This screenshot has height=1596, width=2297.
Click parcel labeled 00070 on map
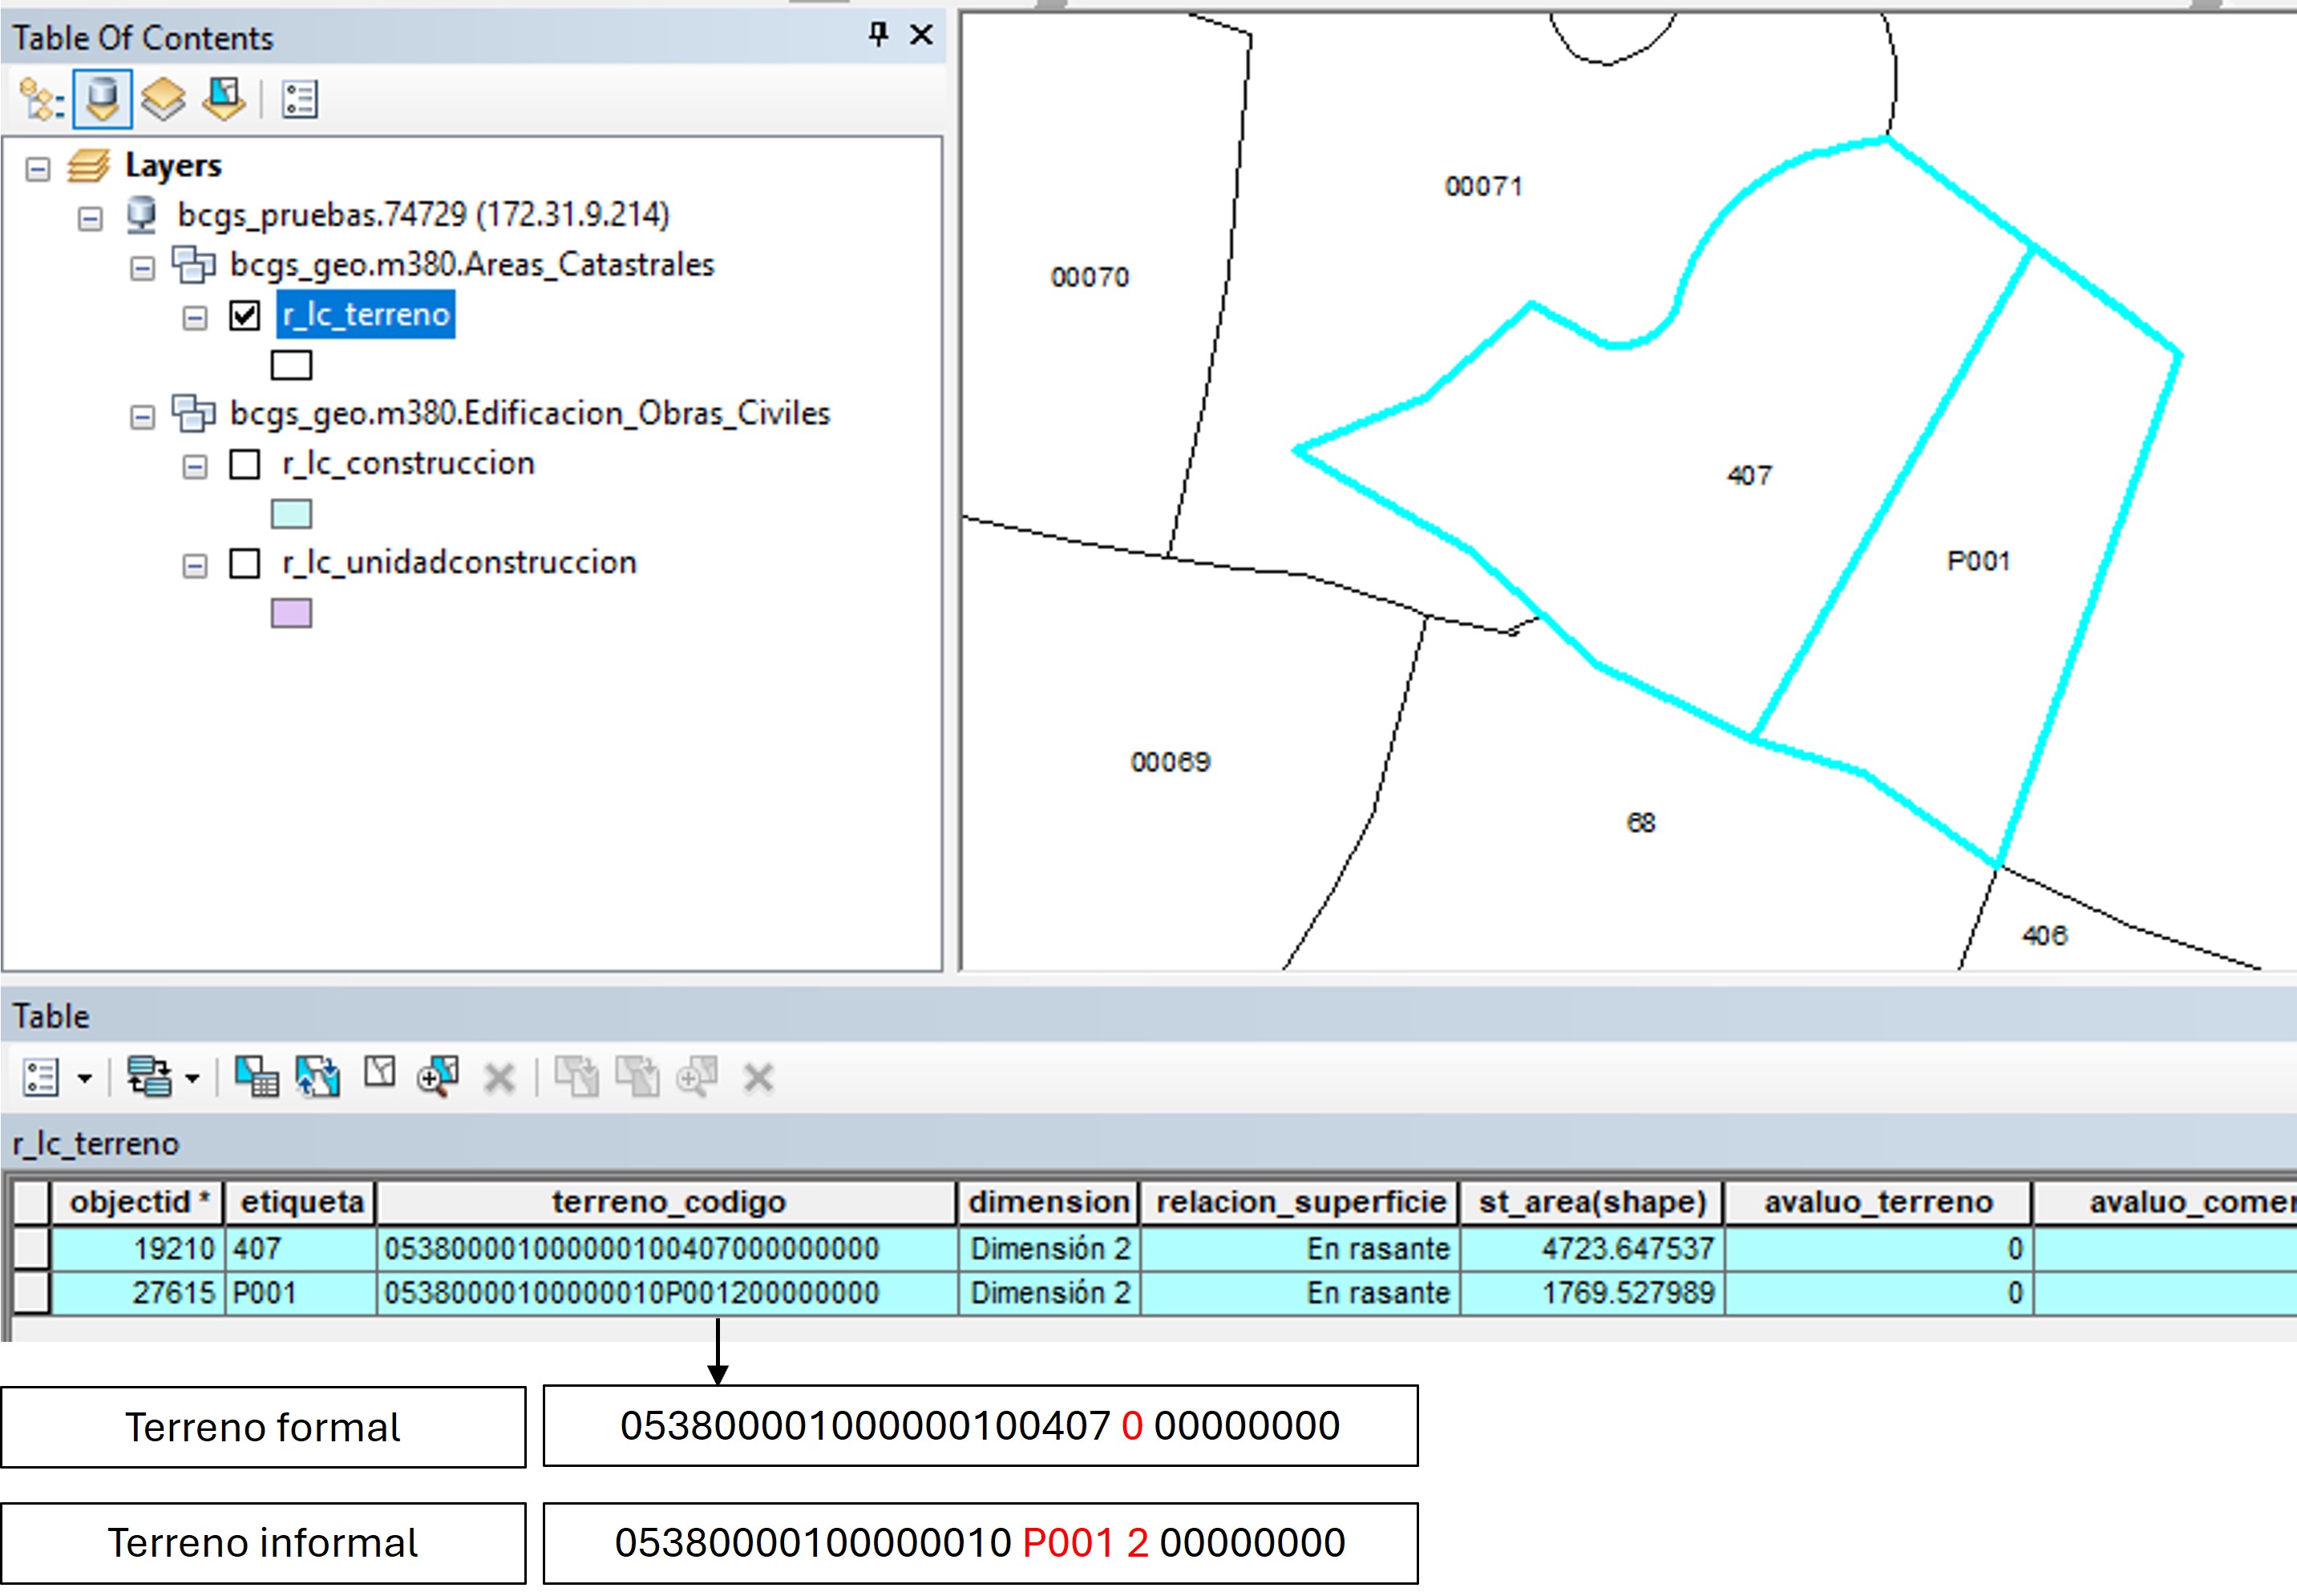pyautogui.click(x=1089, y=277)
